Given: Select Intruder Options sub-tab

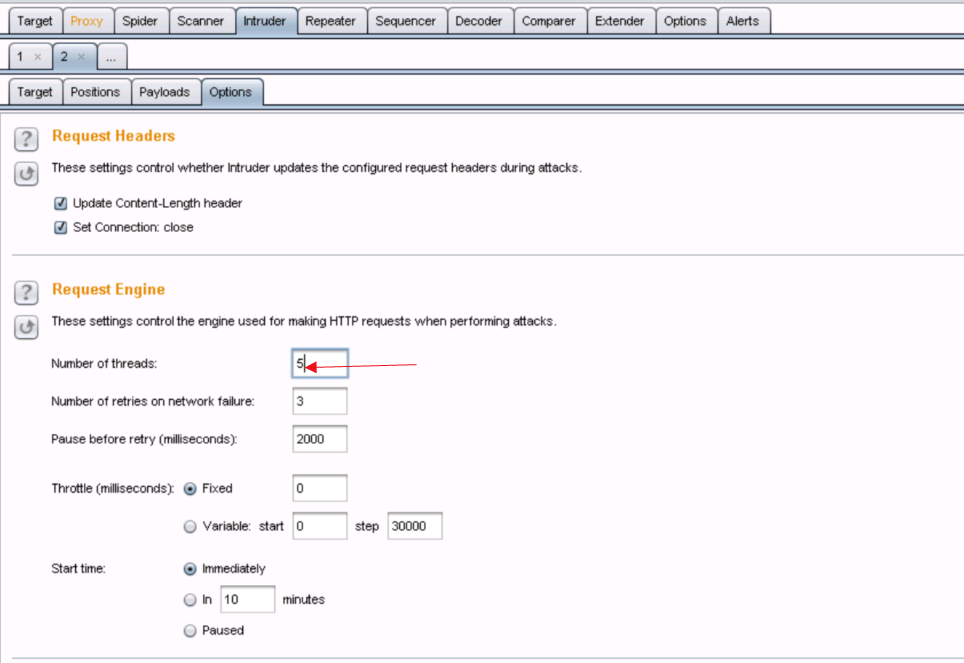Looking at the screenshot, I should 231,92.
